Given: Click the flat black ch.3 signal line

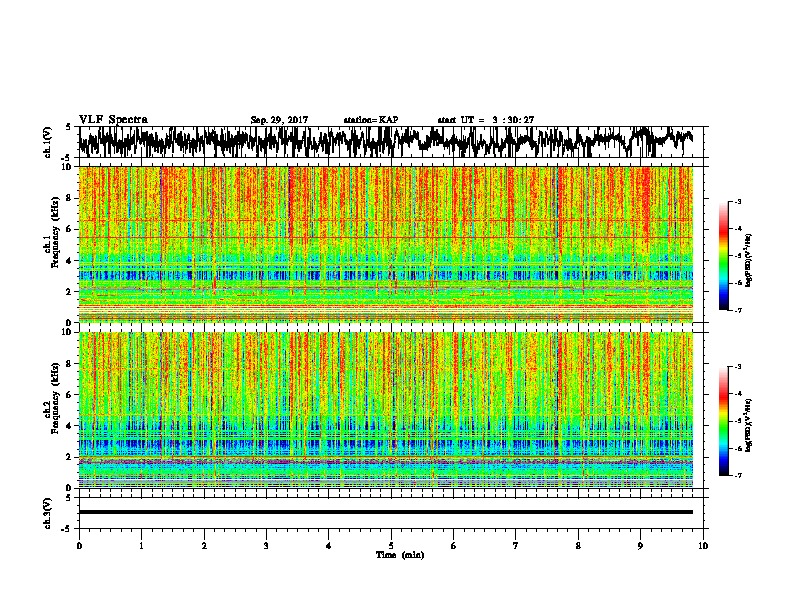Looking at the screenshot, I should click(x=386, y=512).
